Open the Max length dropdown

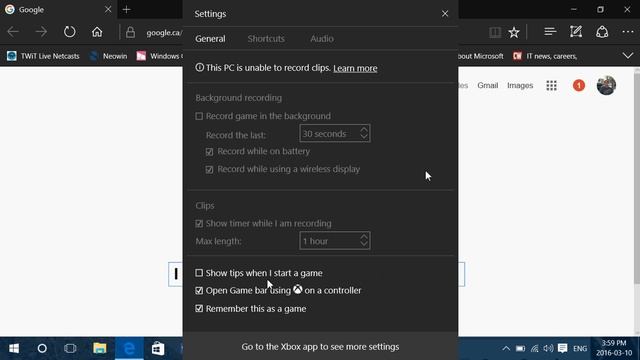tap(335, 241)
